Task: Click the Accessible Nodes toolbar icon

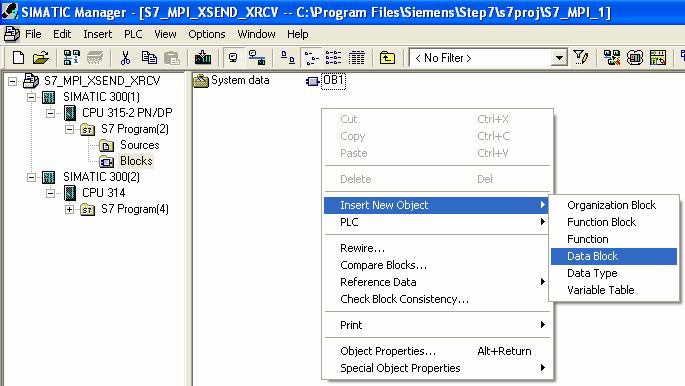Action: 71,58
